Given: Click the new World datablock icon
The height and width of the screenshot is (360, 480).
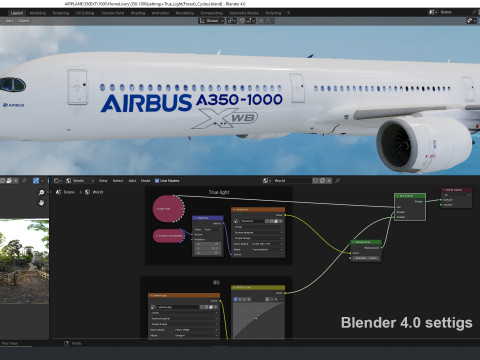Looking at the screenshot, I should (322, 181).
